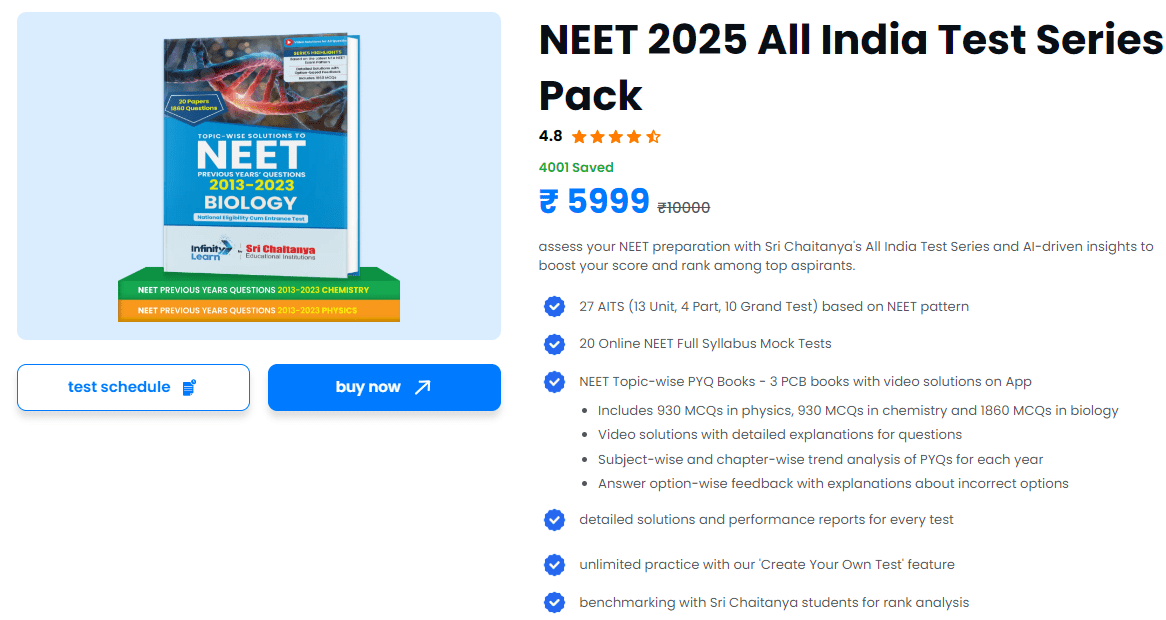1166x620 pixels.
Task: Click checkmark badge beside detailed solutions item
Action: [x=554, y=520]
